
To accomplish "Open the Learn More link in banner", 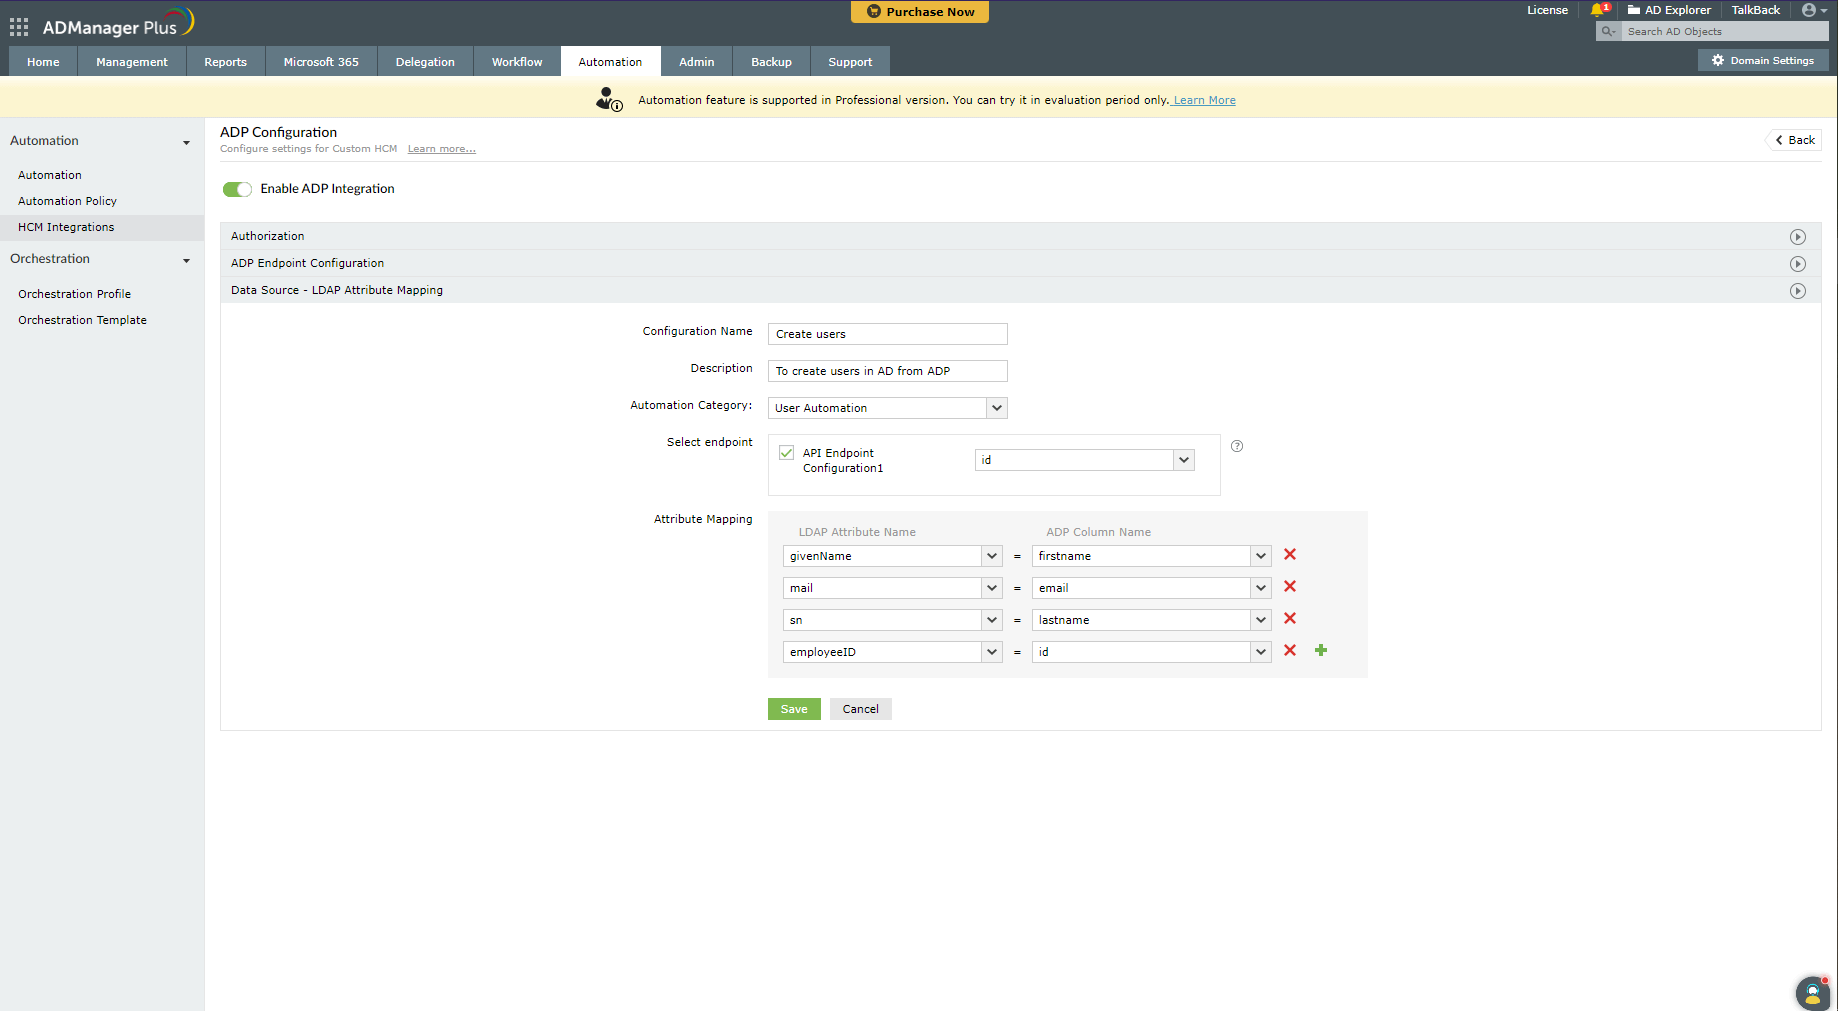I will (1204, 100).
